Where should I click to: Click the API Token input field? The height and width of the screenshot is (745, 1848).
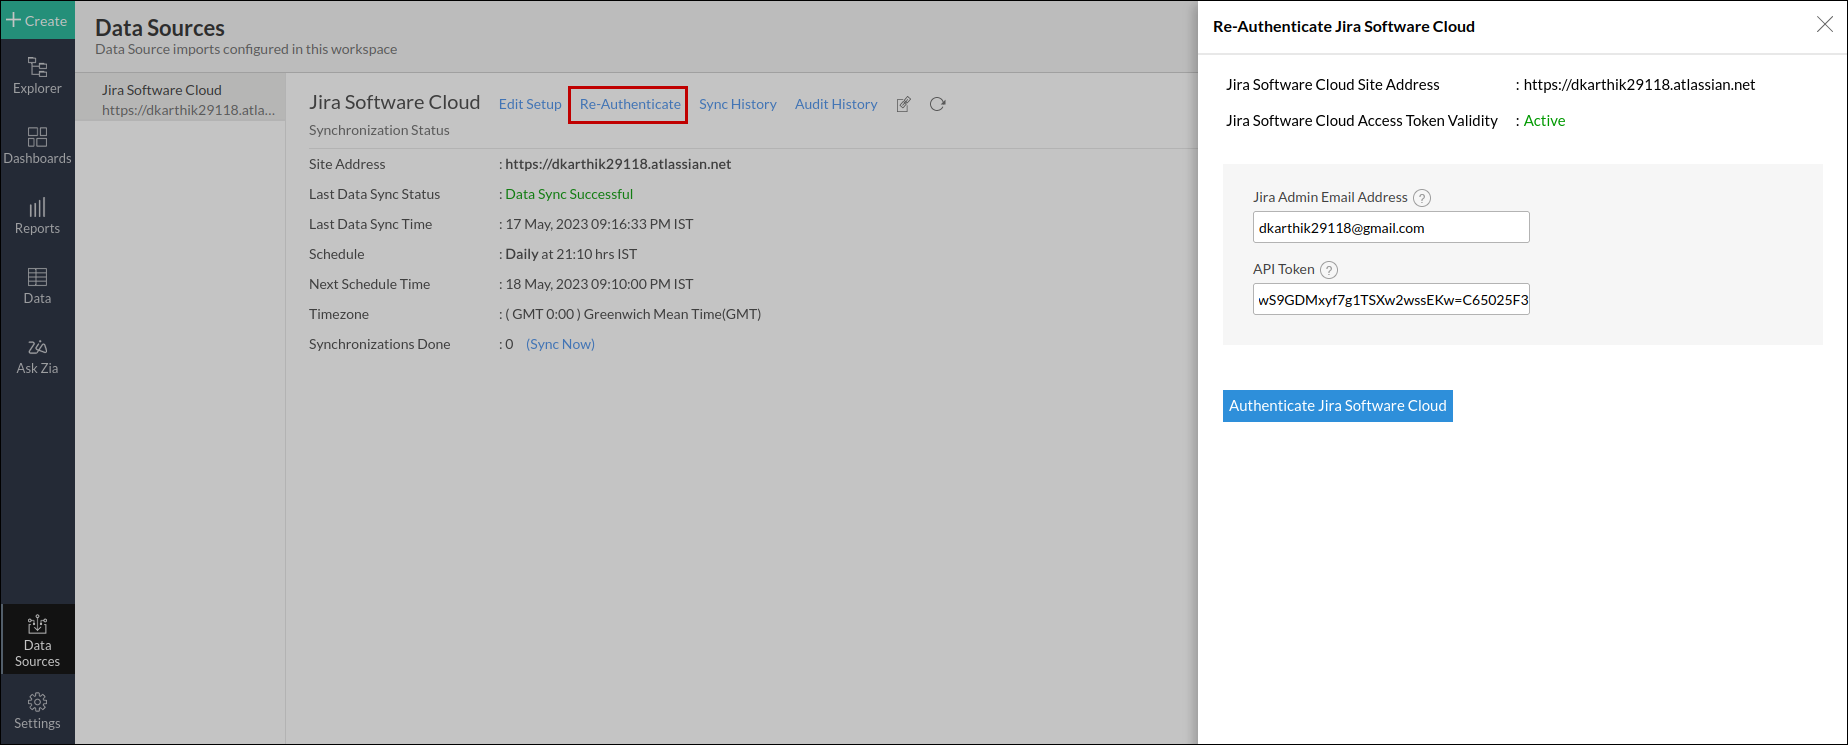click(1391, 299)
